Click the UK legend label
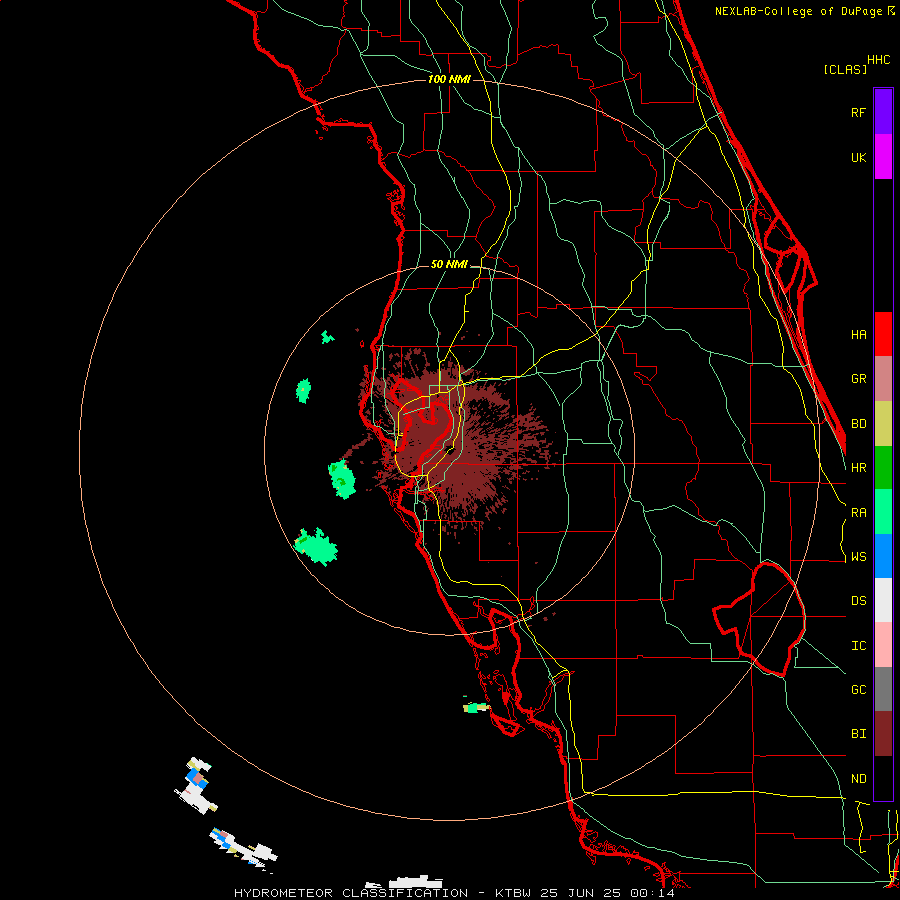The width and height of the screenshot is (900, 900). (x=858, y=157)
